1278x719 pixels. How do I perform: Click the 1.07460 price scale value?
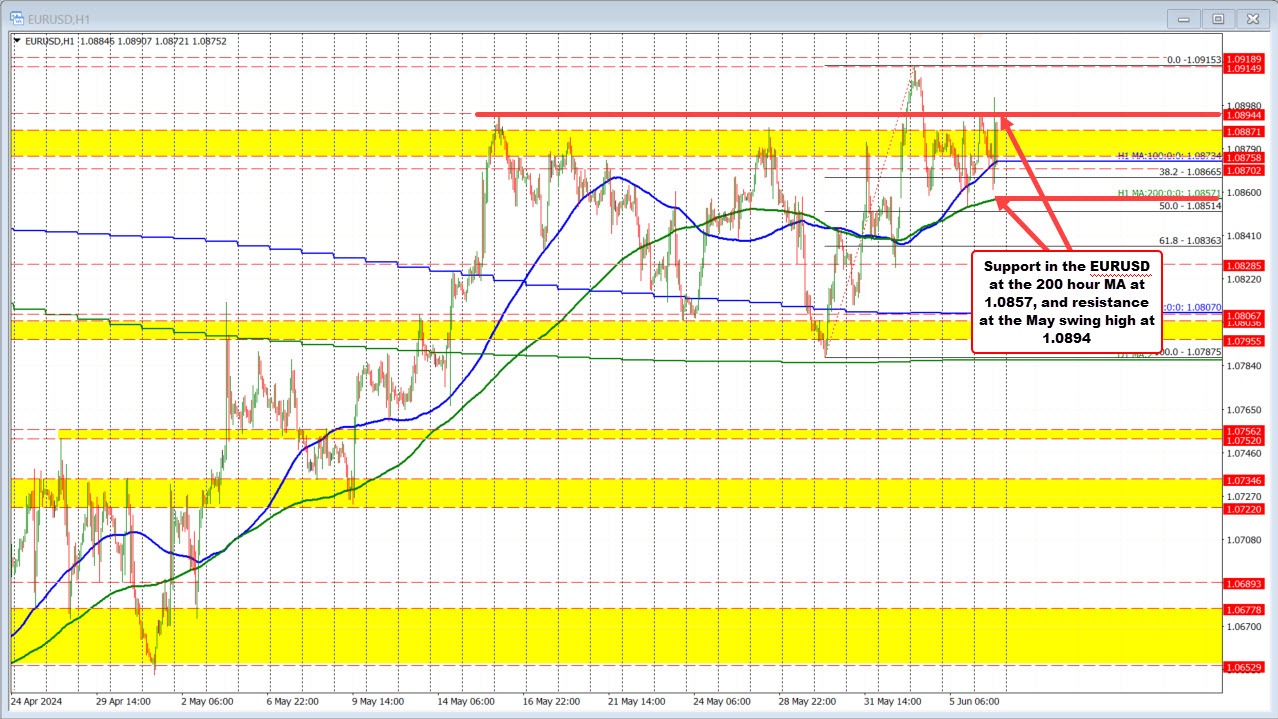(1244, 452)
